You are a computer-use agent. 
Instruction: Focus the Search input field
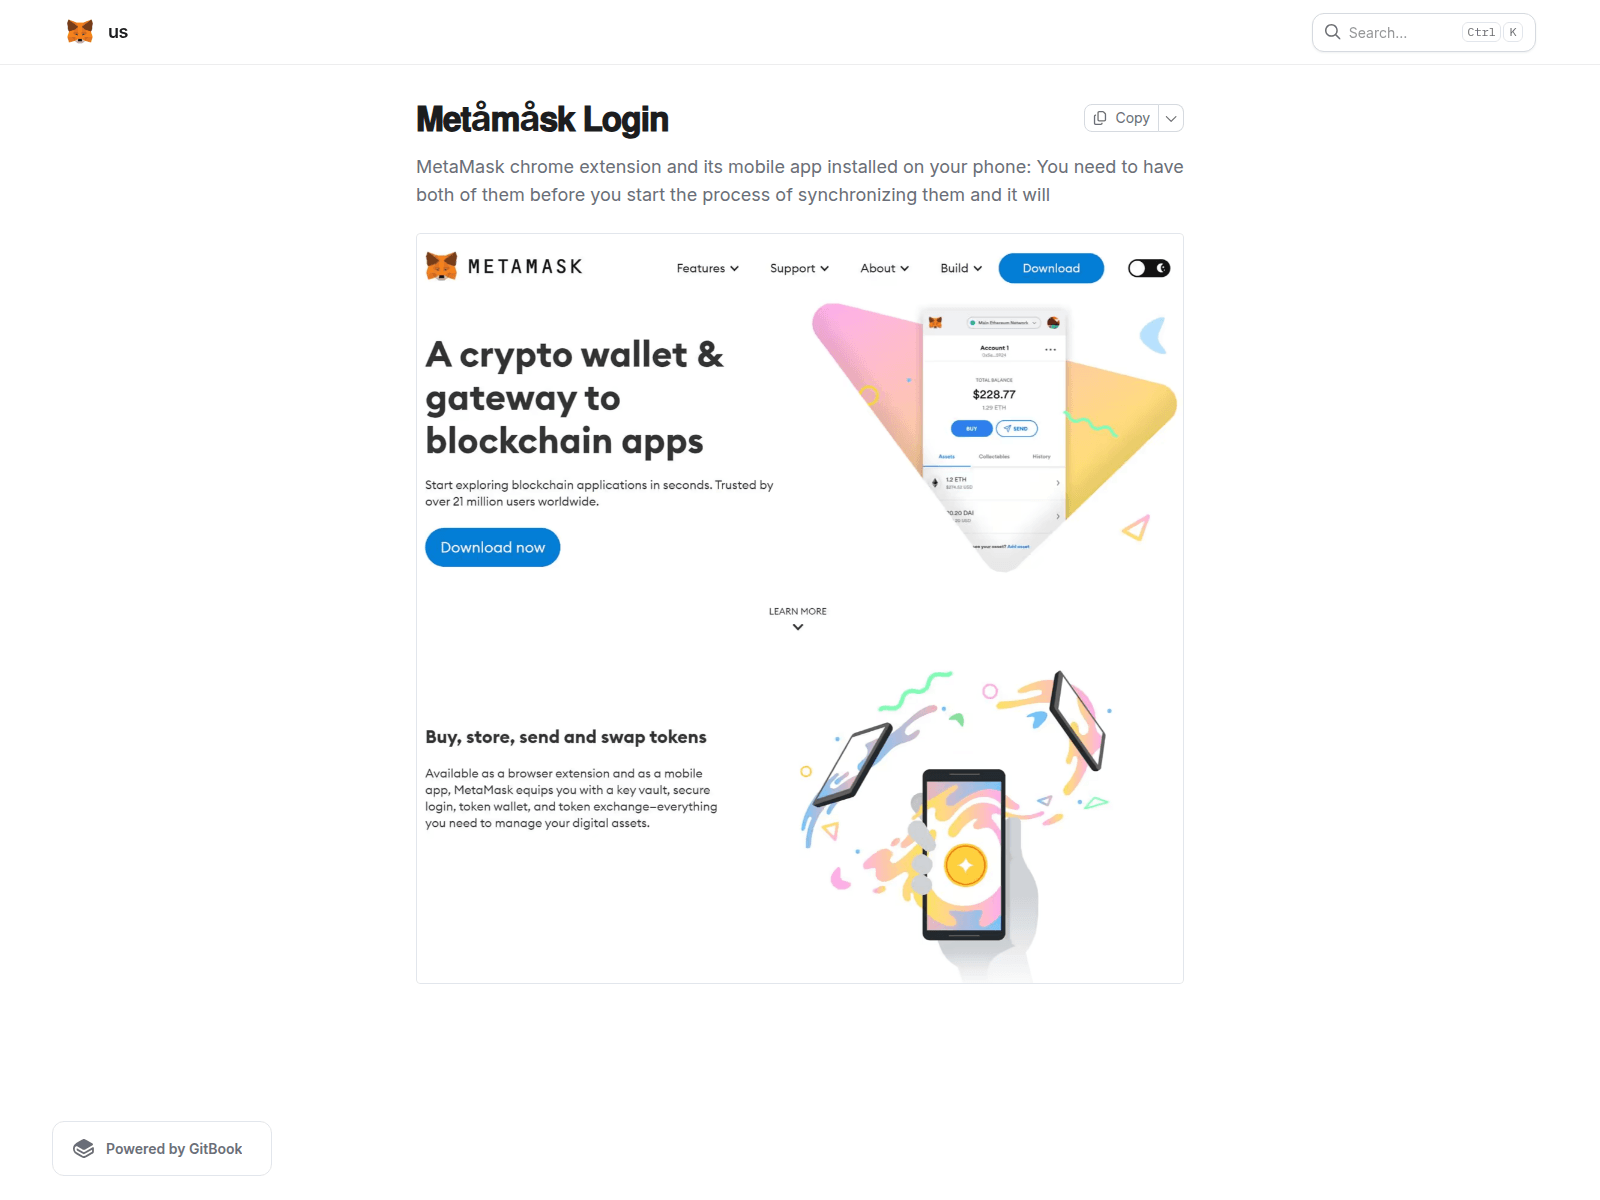point(1423,32)
